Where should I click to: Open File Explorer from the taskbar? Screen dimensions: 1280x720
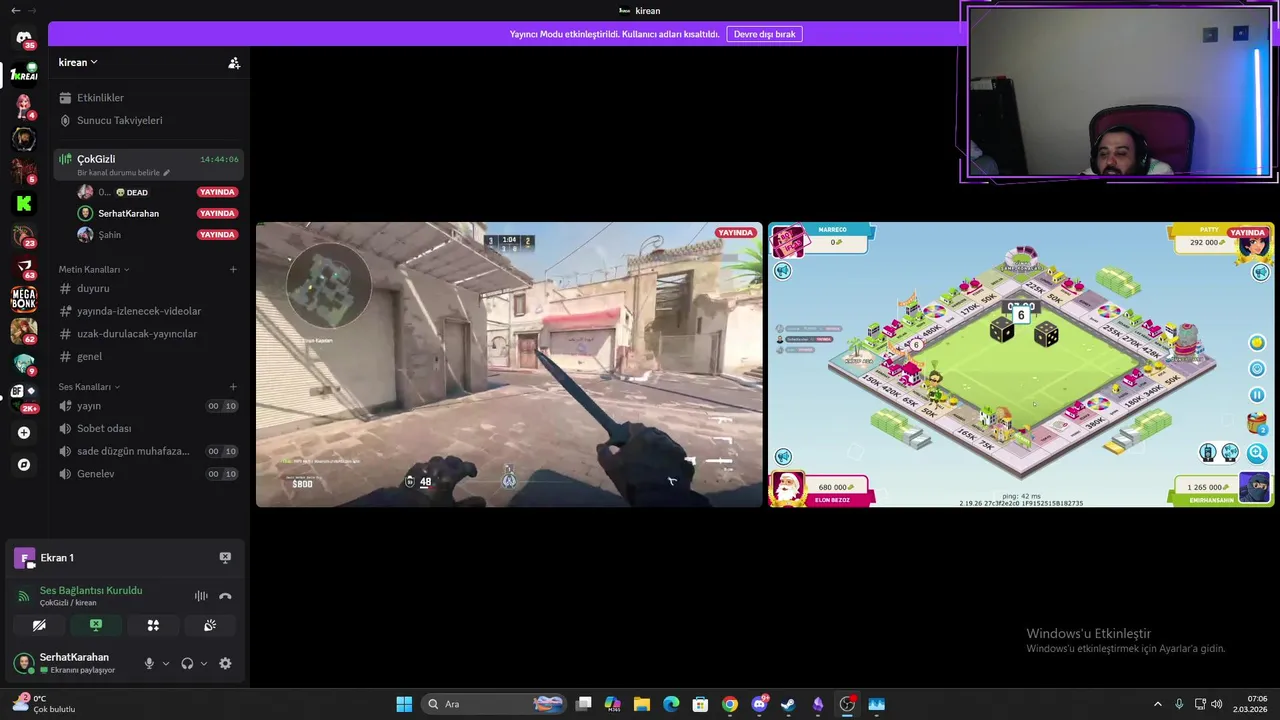(642, 704)
